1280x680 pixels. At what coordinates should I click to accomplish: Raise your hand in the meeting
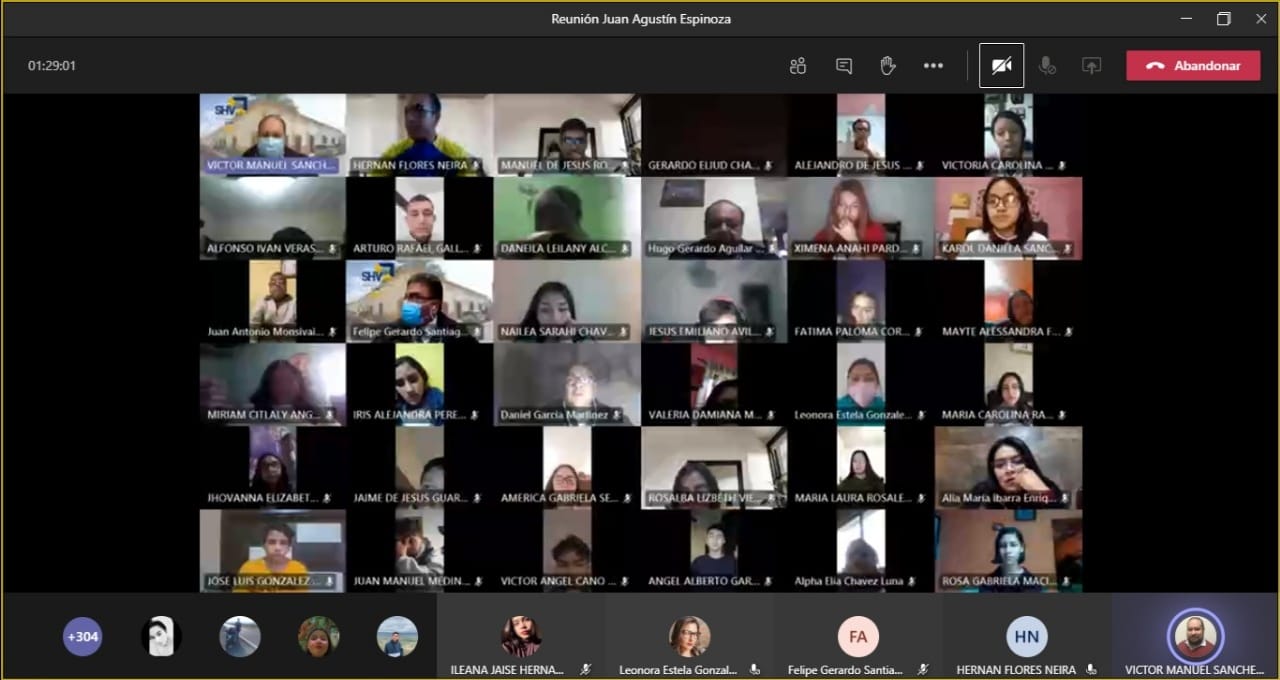point(887,66)
